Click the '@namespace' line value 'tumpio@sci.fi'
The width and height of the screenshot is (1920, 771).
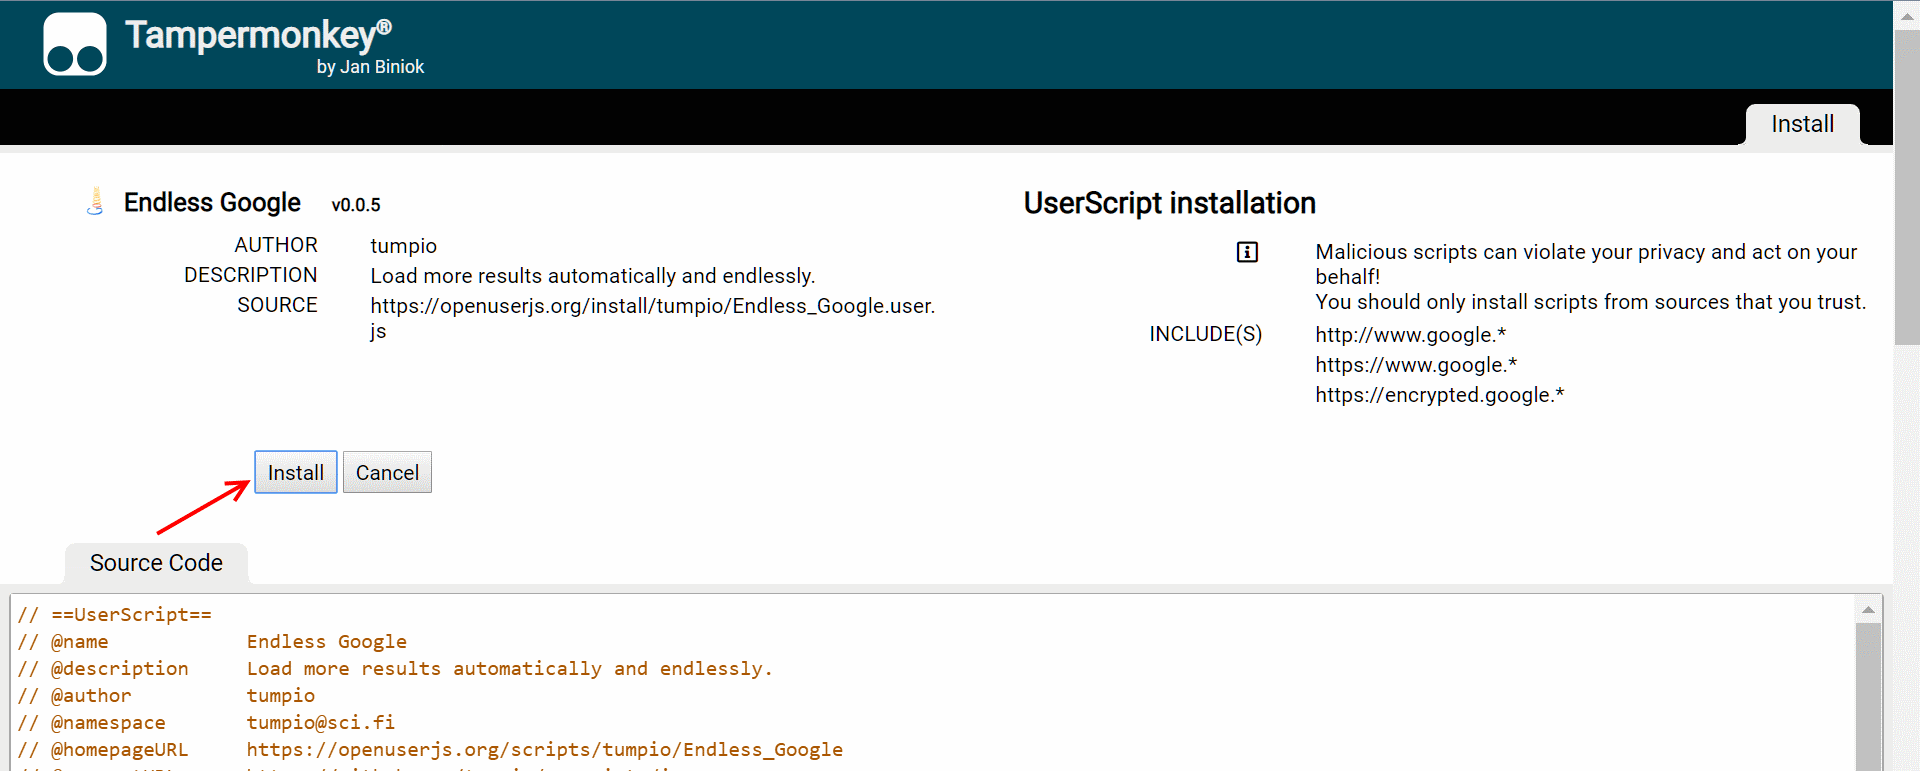[320, 722]
